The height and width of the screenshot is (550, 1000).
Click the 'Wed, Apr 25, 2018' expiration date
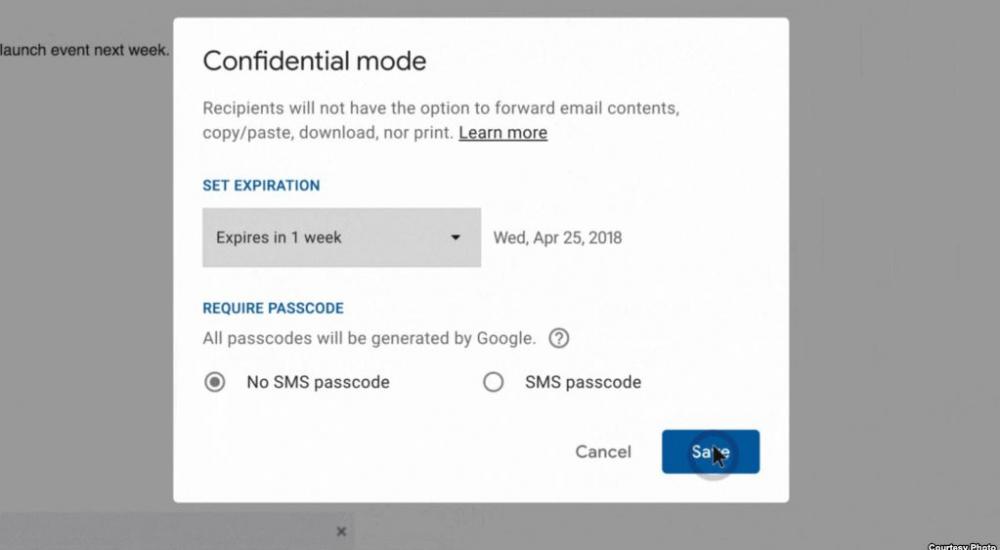(557, 238)
